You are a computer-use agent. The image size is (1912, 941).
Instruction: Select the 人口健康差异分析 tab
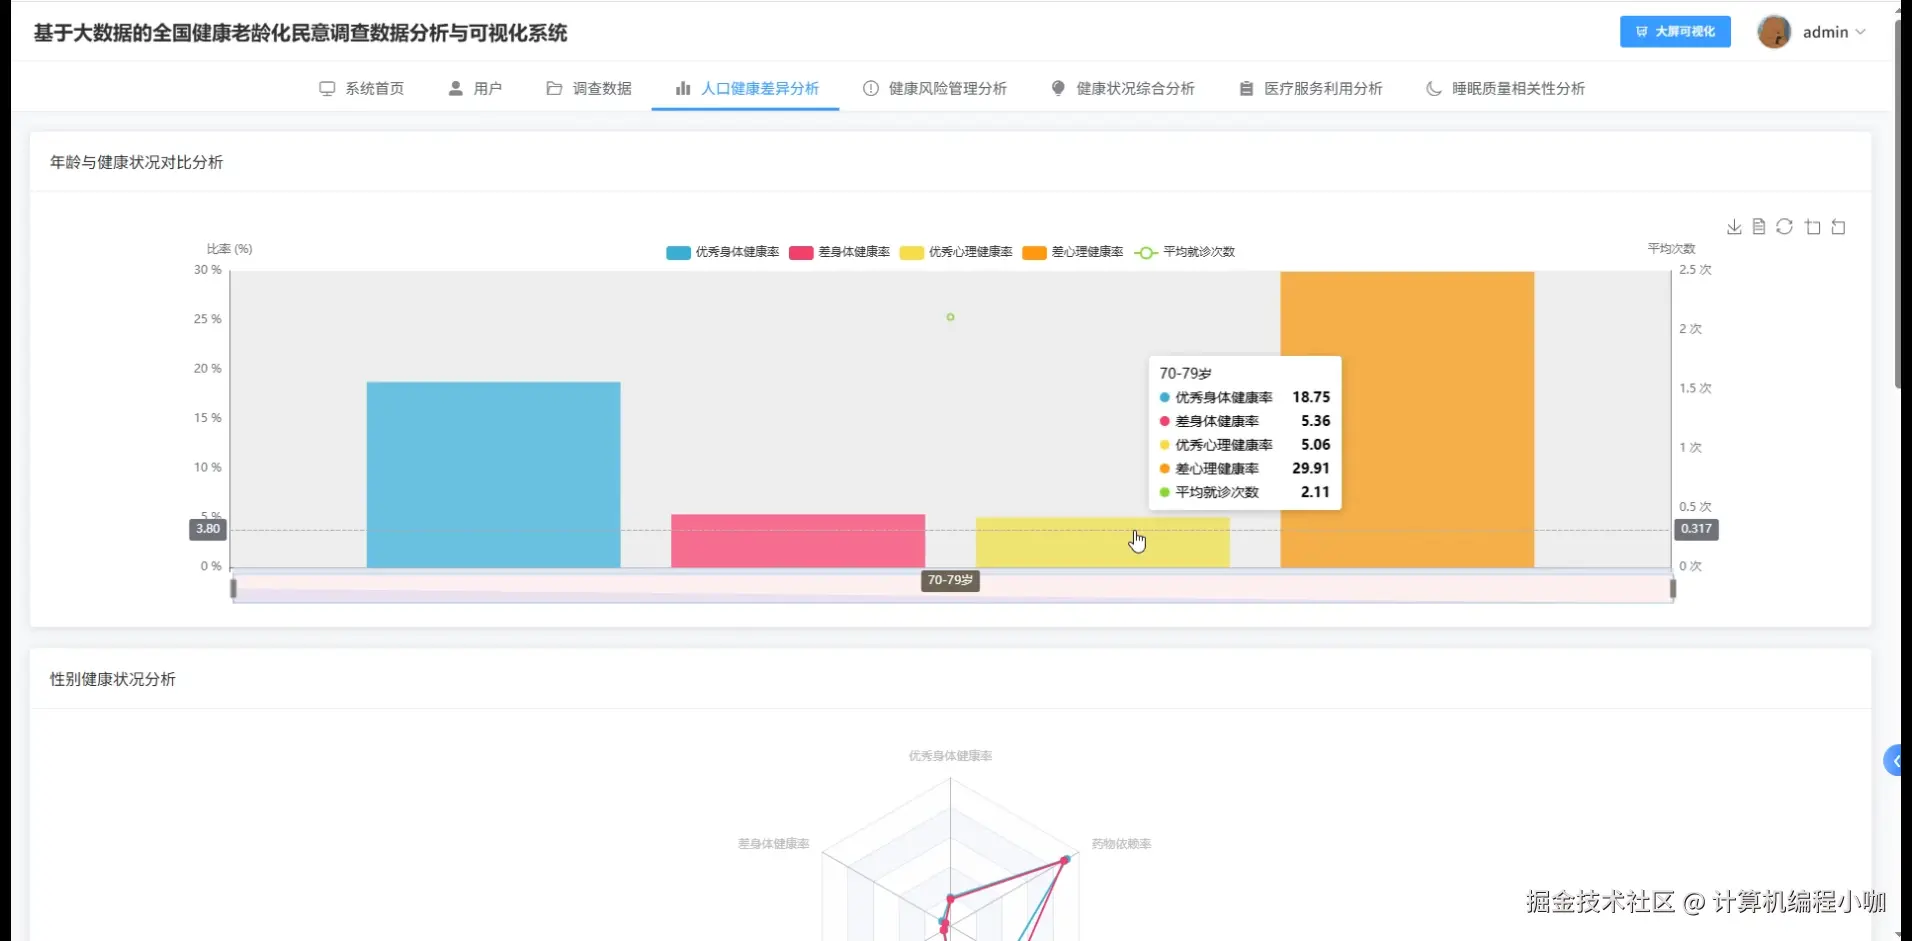pyautogui.click(x=746, y=88)
